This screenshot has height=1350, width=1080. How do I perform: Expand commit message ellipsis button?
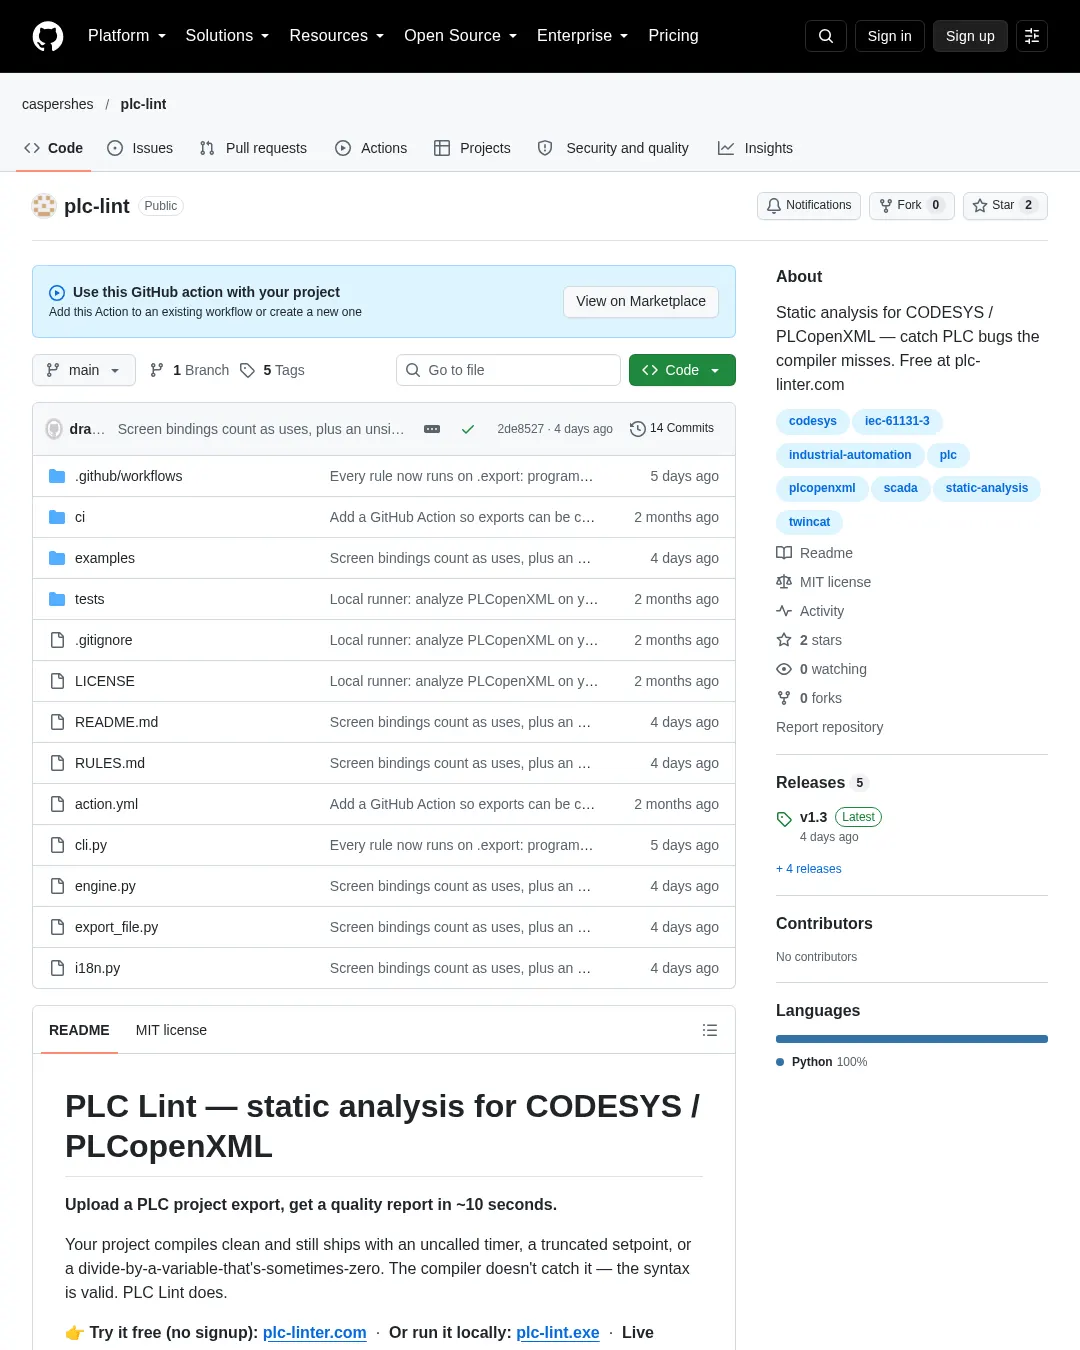click(x=432, y=429)
